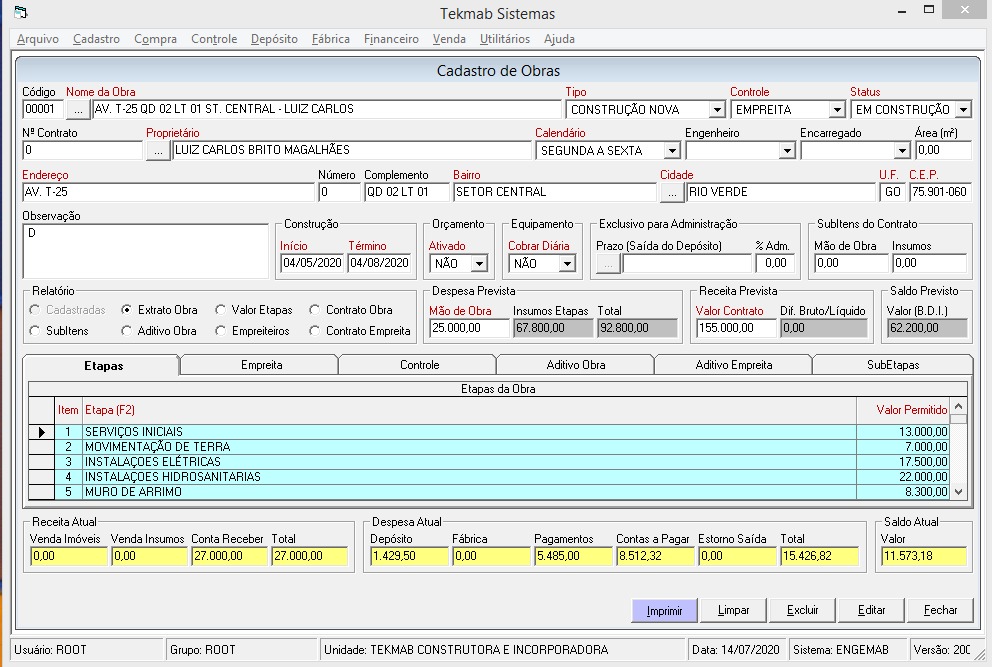Expand the Calendário dropdown
The width and height of the screenshot is (992, 667).
tap(671, 151)
